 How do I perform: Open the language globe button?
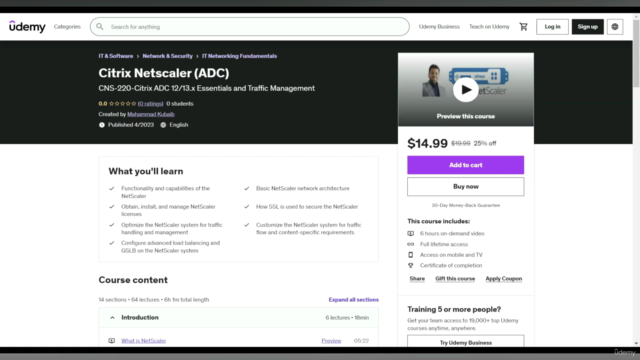coord(615,27)
